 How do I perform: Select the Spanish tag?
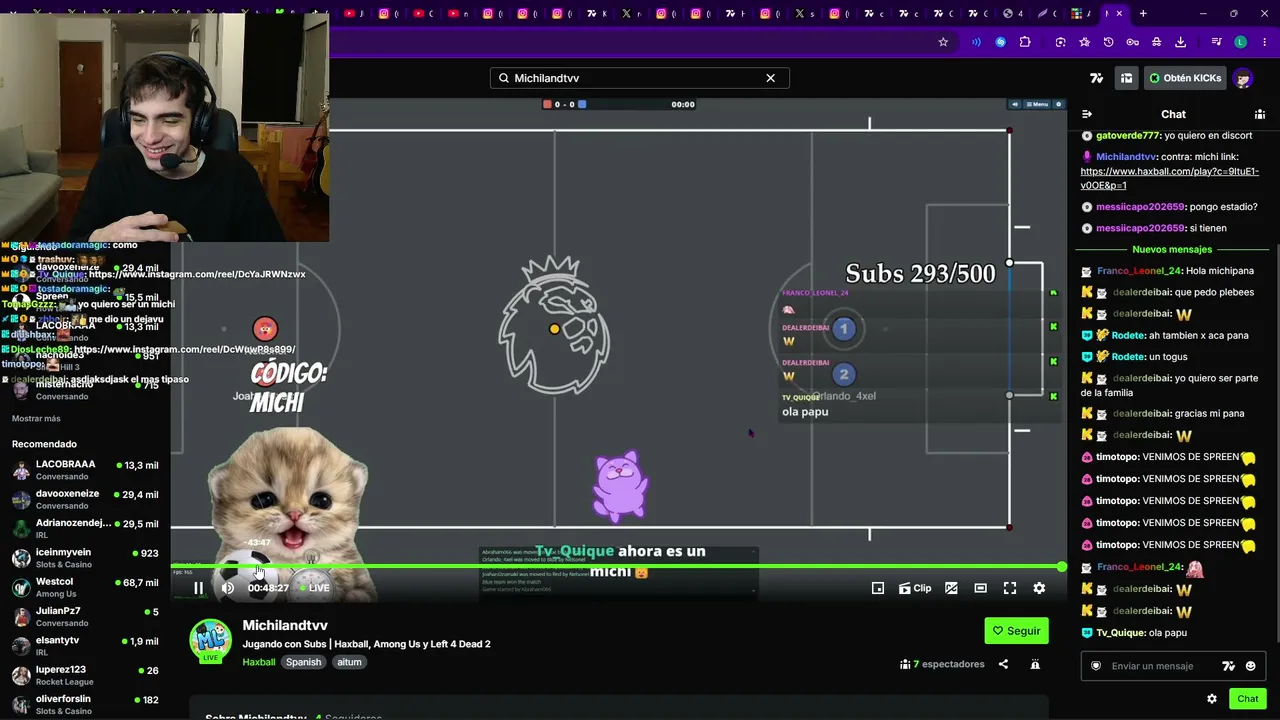click(303, 662)
